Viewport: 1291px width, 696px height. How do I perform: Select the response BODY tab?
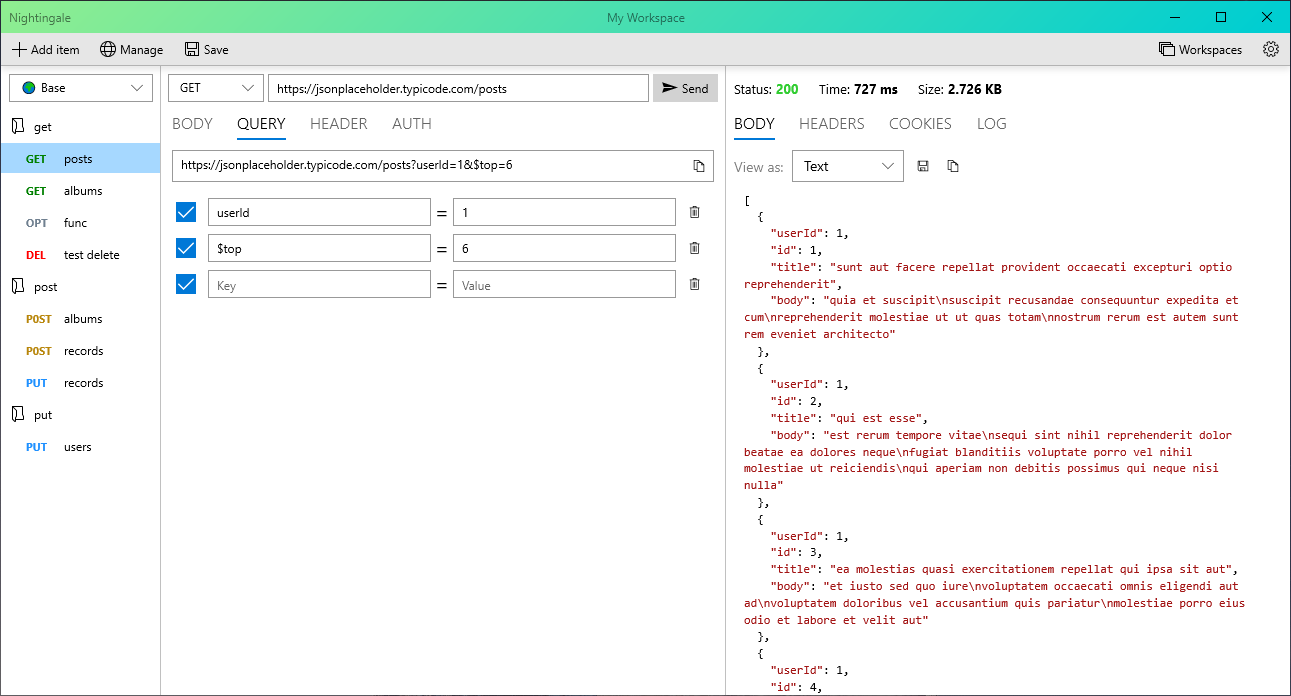754,124
